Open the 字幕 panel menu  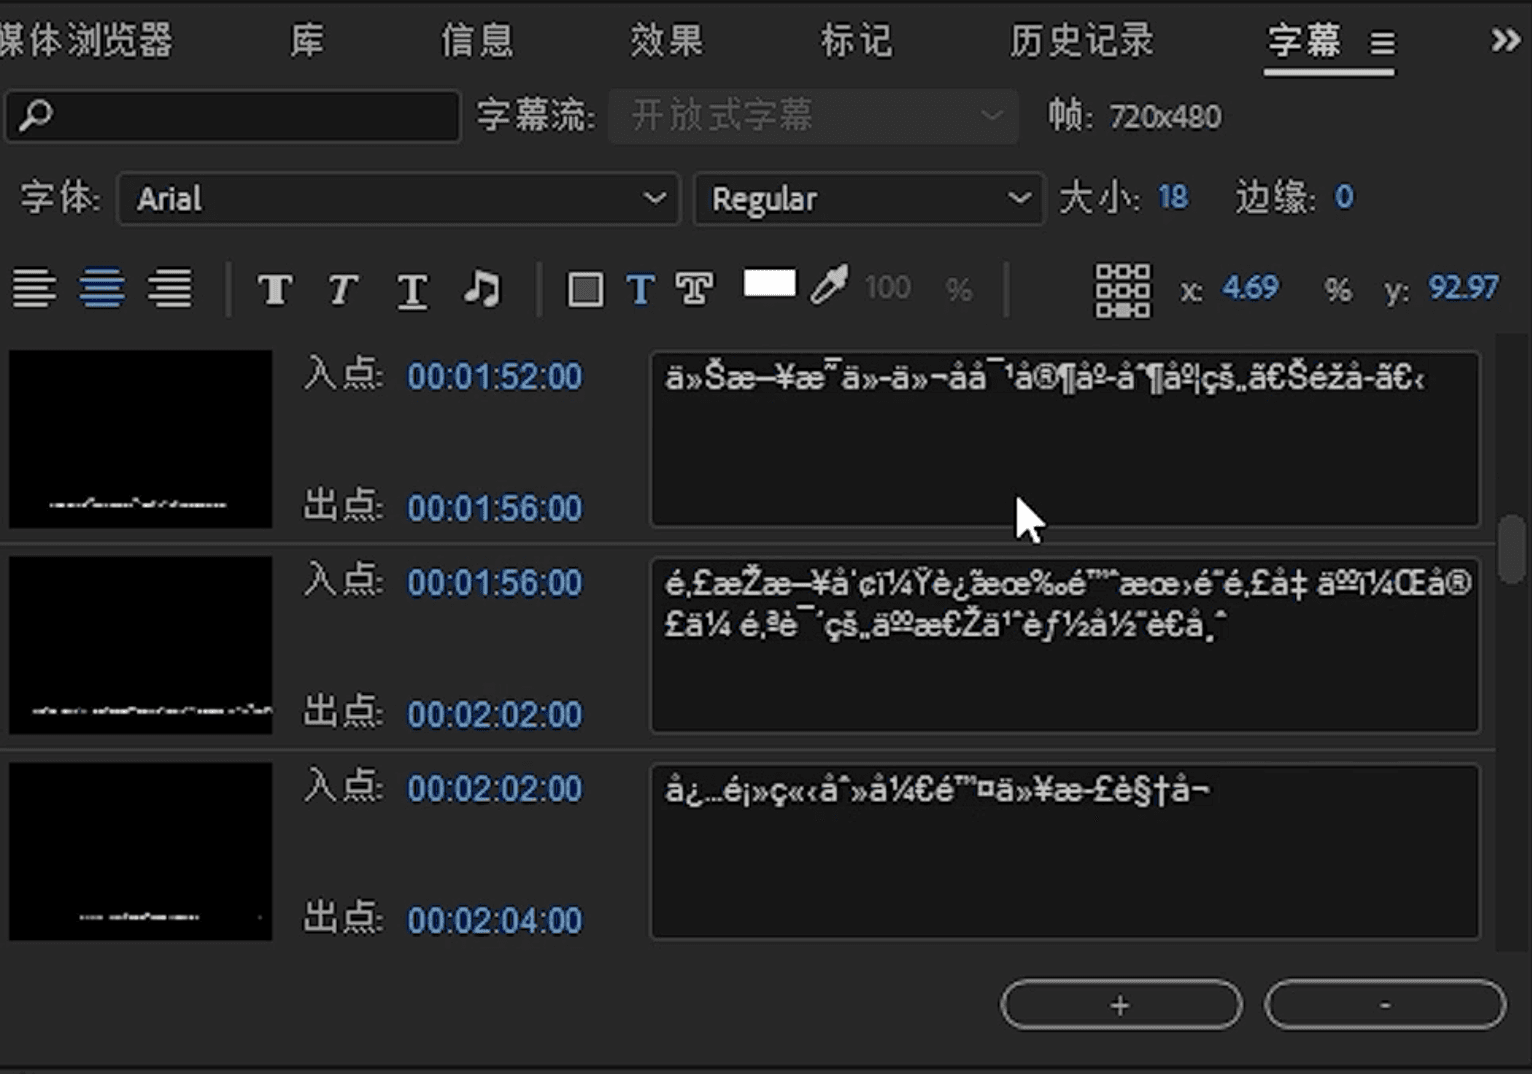pos(1382,44)
